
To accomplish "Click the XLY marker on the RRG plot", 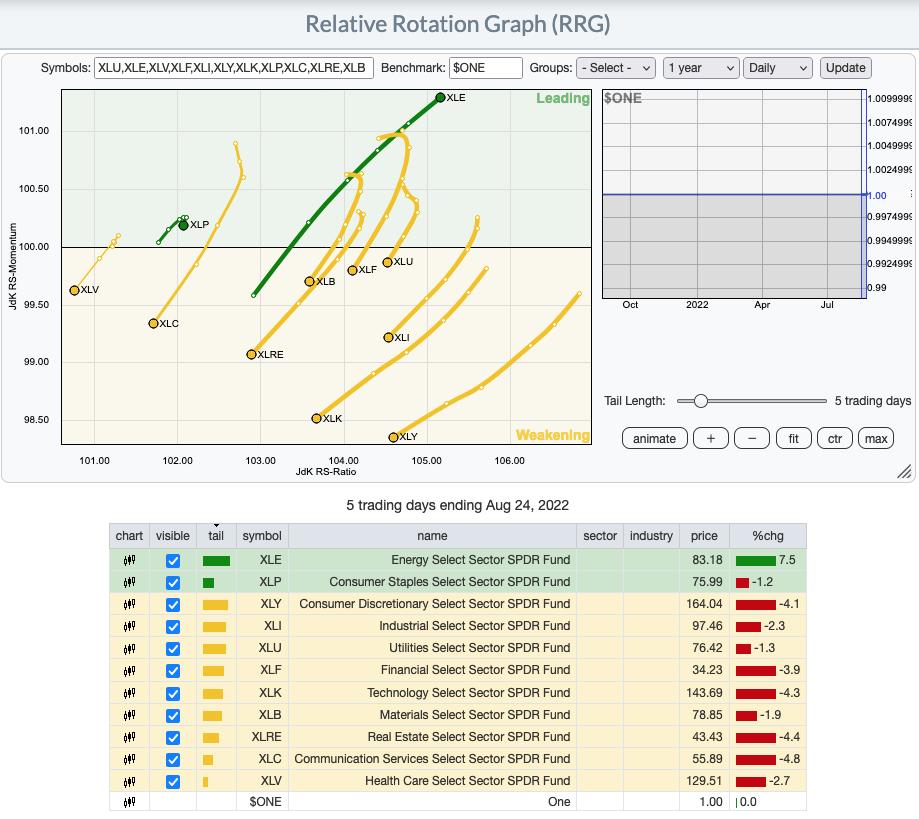I will [x=393, y=437].
